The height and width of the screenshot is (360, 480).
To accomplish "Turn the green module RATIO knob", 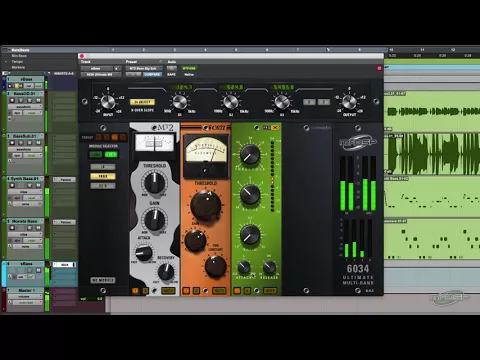I will tap(250, 234).
